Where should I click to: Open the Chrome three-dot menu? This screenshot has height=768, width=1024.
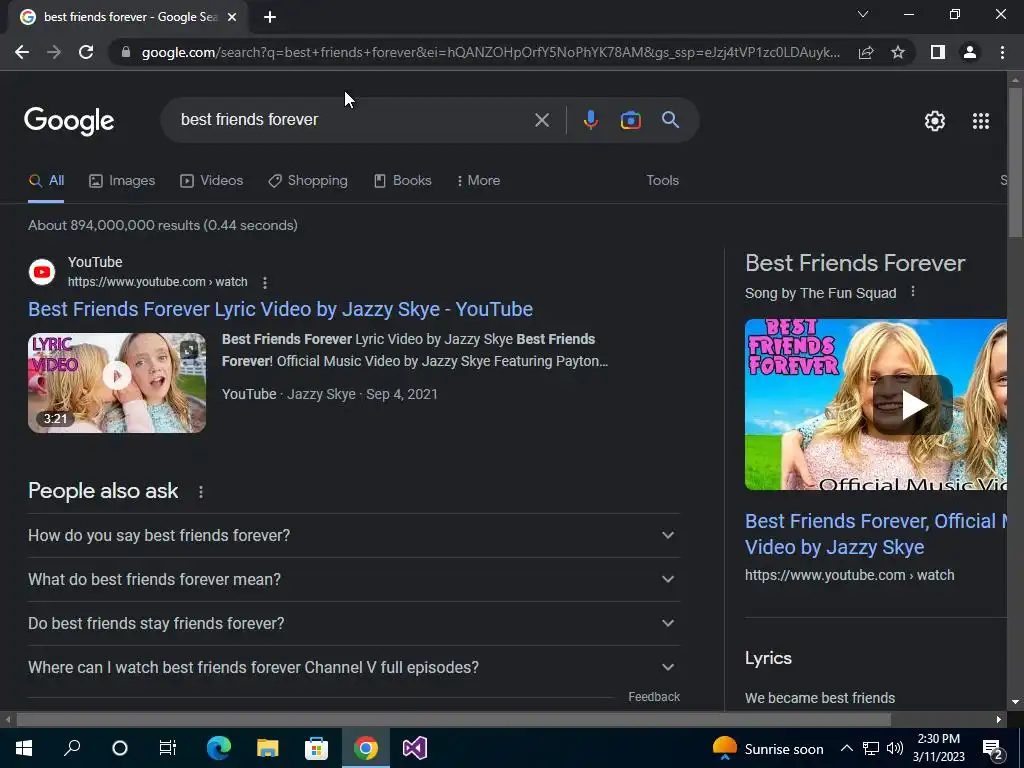point(1002,52)
